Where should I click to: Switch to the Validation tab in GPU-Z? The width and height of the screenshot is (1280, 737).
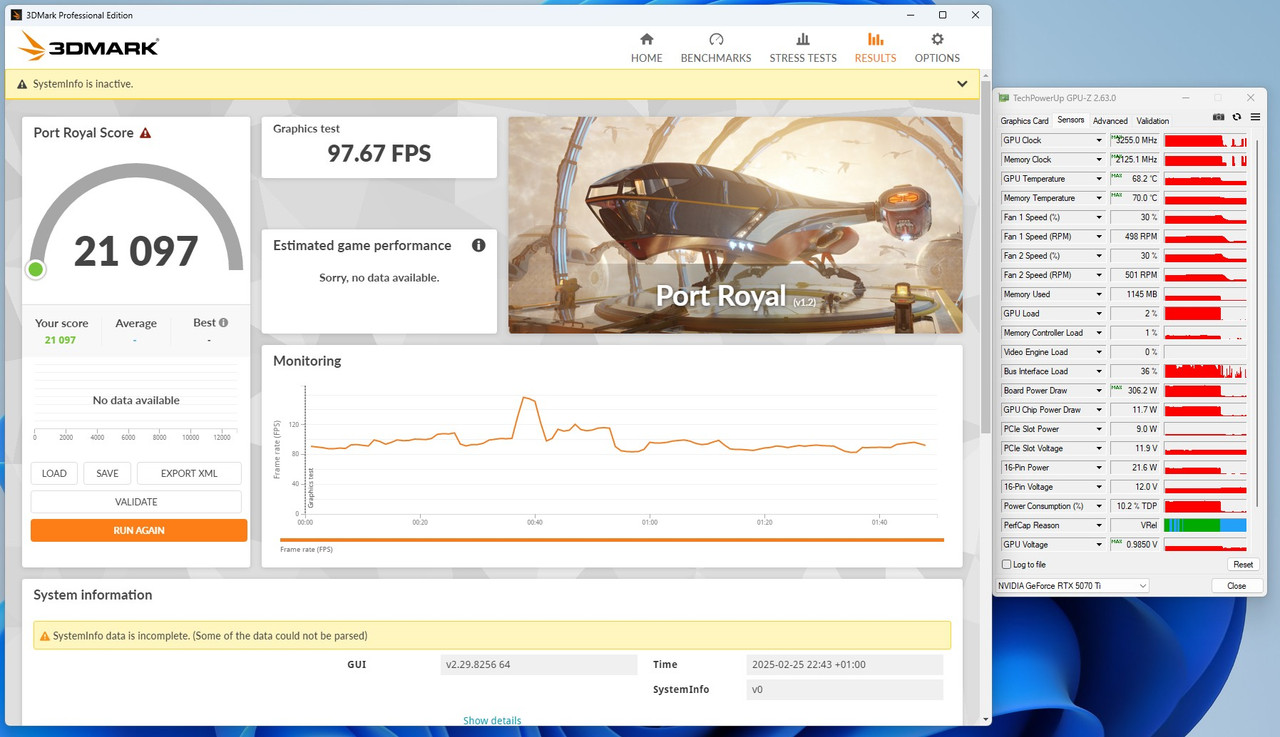(x=1152, y=121)
